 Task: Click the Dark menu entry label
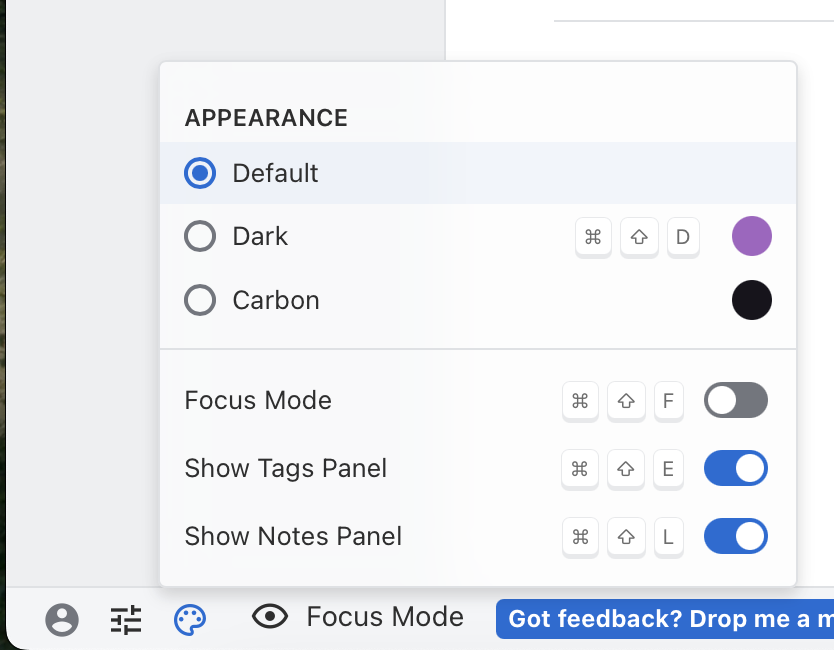pyautogui.click(x=260, y=237)
